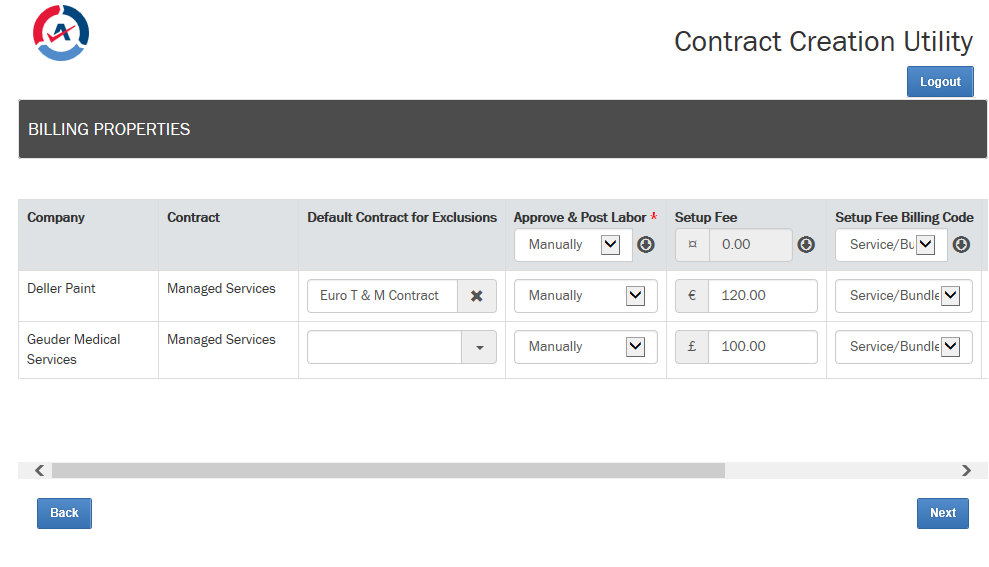Click the Back button

tap(64, 513)
